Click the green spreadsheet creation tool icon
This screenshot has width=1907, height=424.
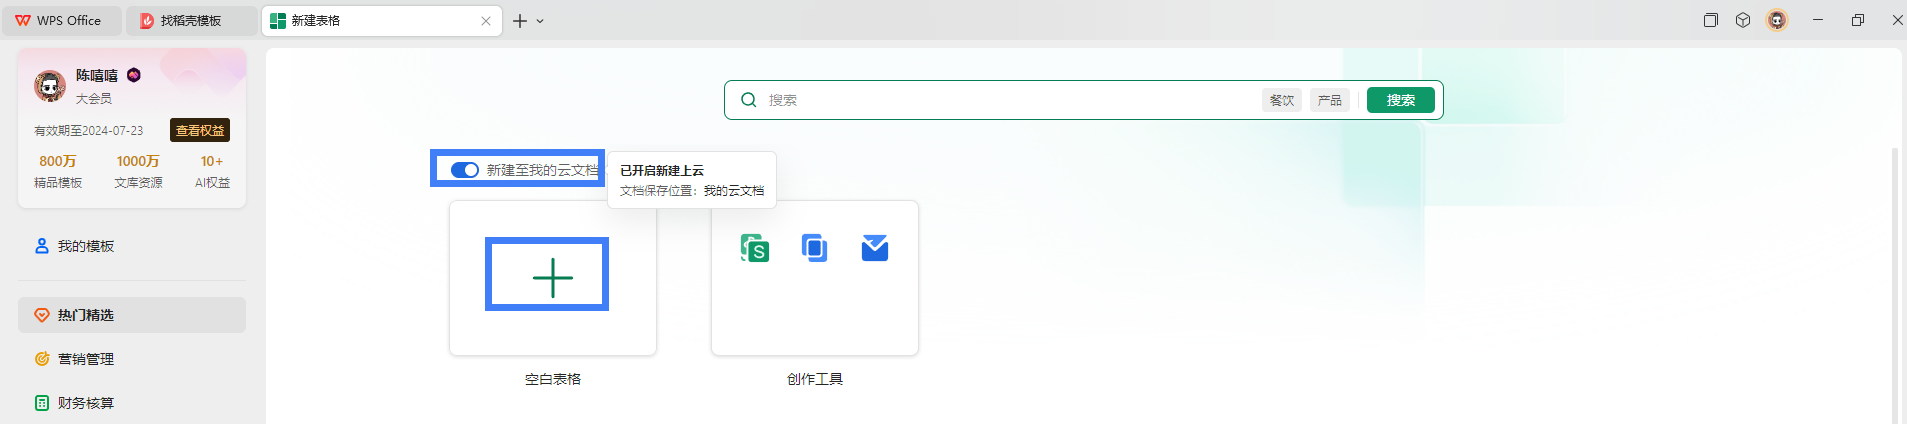point(755,248)
